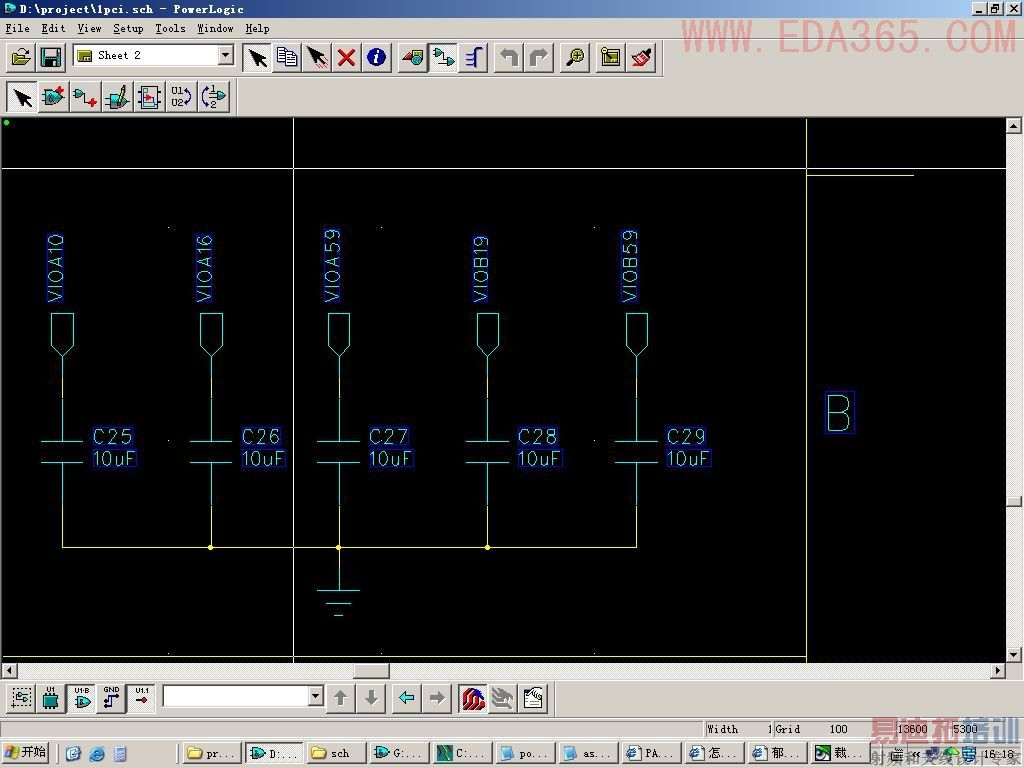Click the Hierarchy component block icon

tap(150, 97)
